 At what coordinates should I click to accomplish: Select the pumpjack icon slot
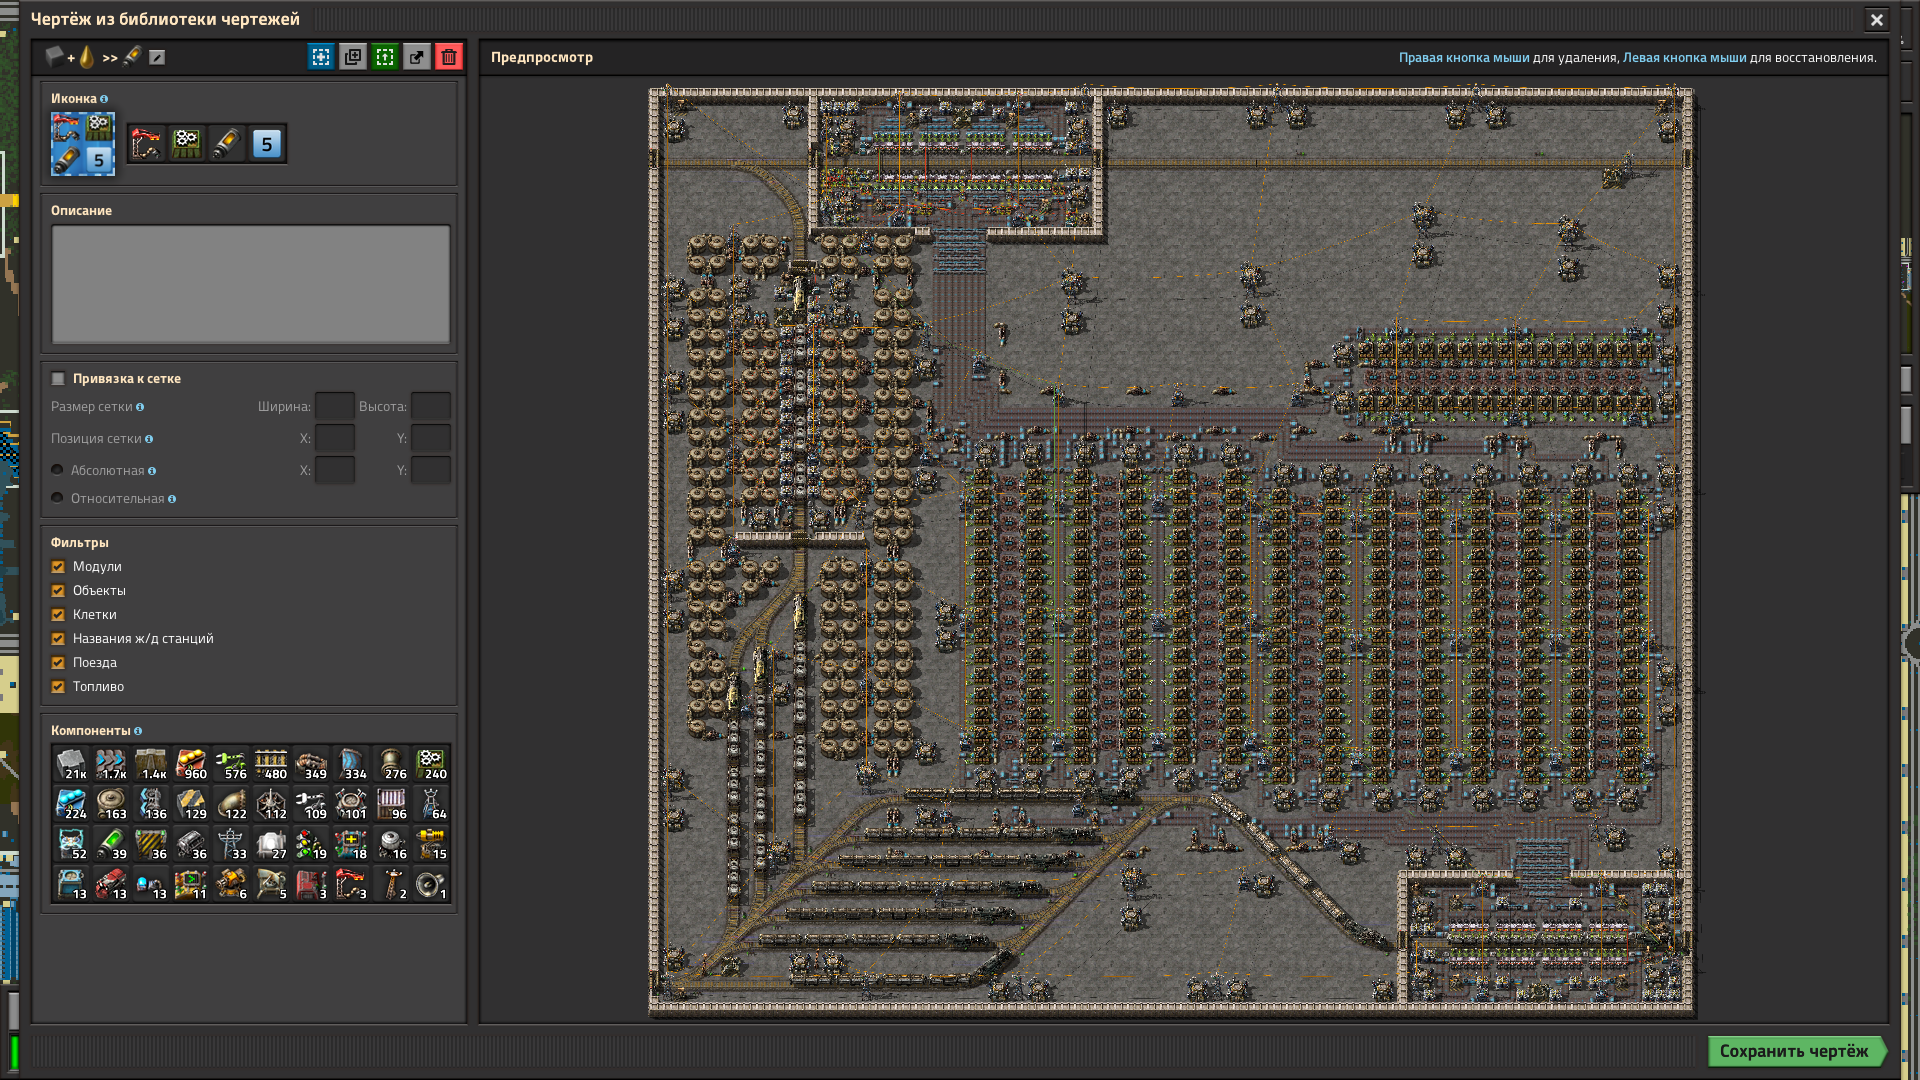[147, 144]
